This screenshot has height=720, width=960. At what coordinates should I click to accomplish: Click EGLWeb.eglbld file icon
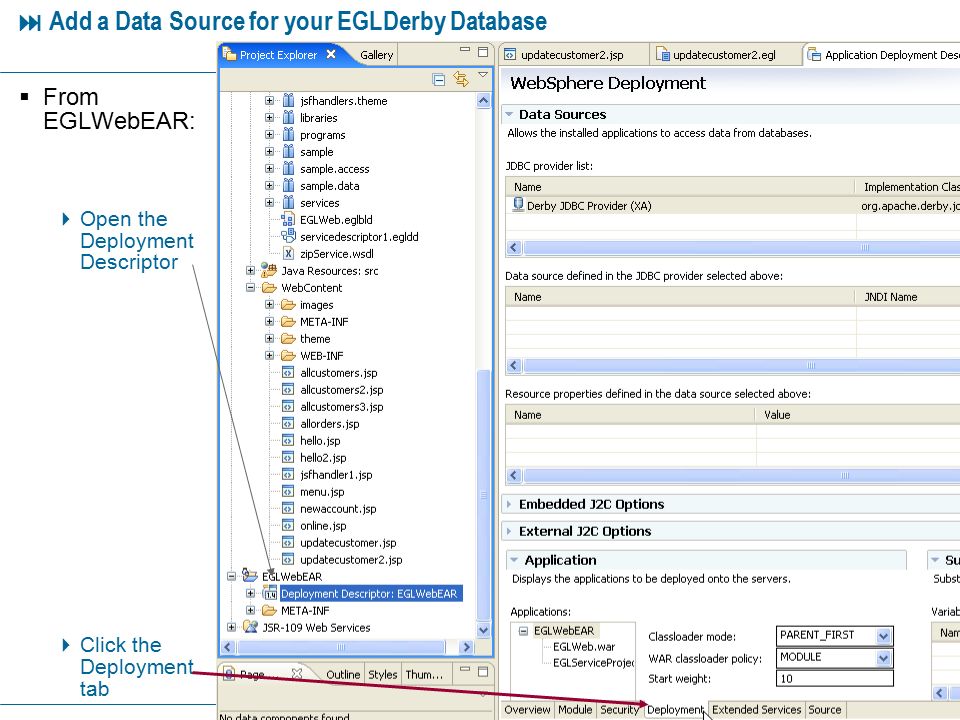288,220
